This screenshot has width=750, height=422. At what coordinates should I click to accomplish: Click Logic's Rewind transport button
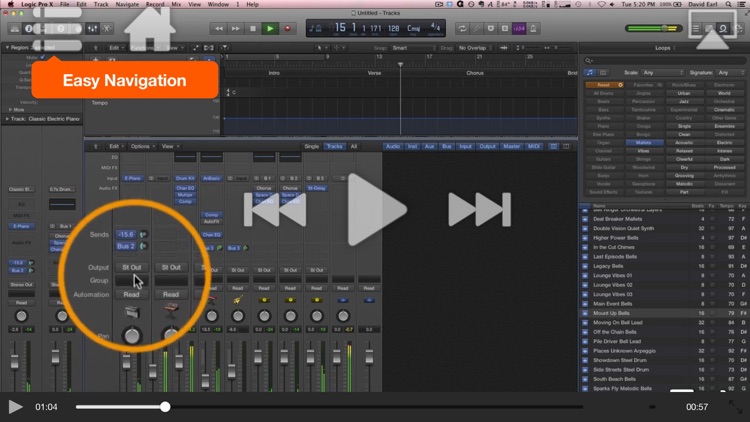(x=219, y=29)
